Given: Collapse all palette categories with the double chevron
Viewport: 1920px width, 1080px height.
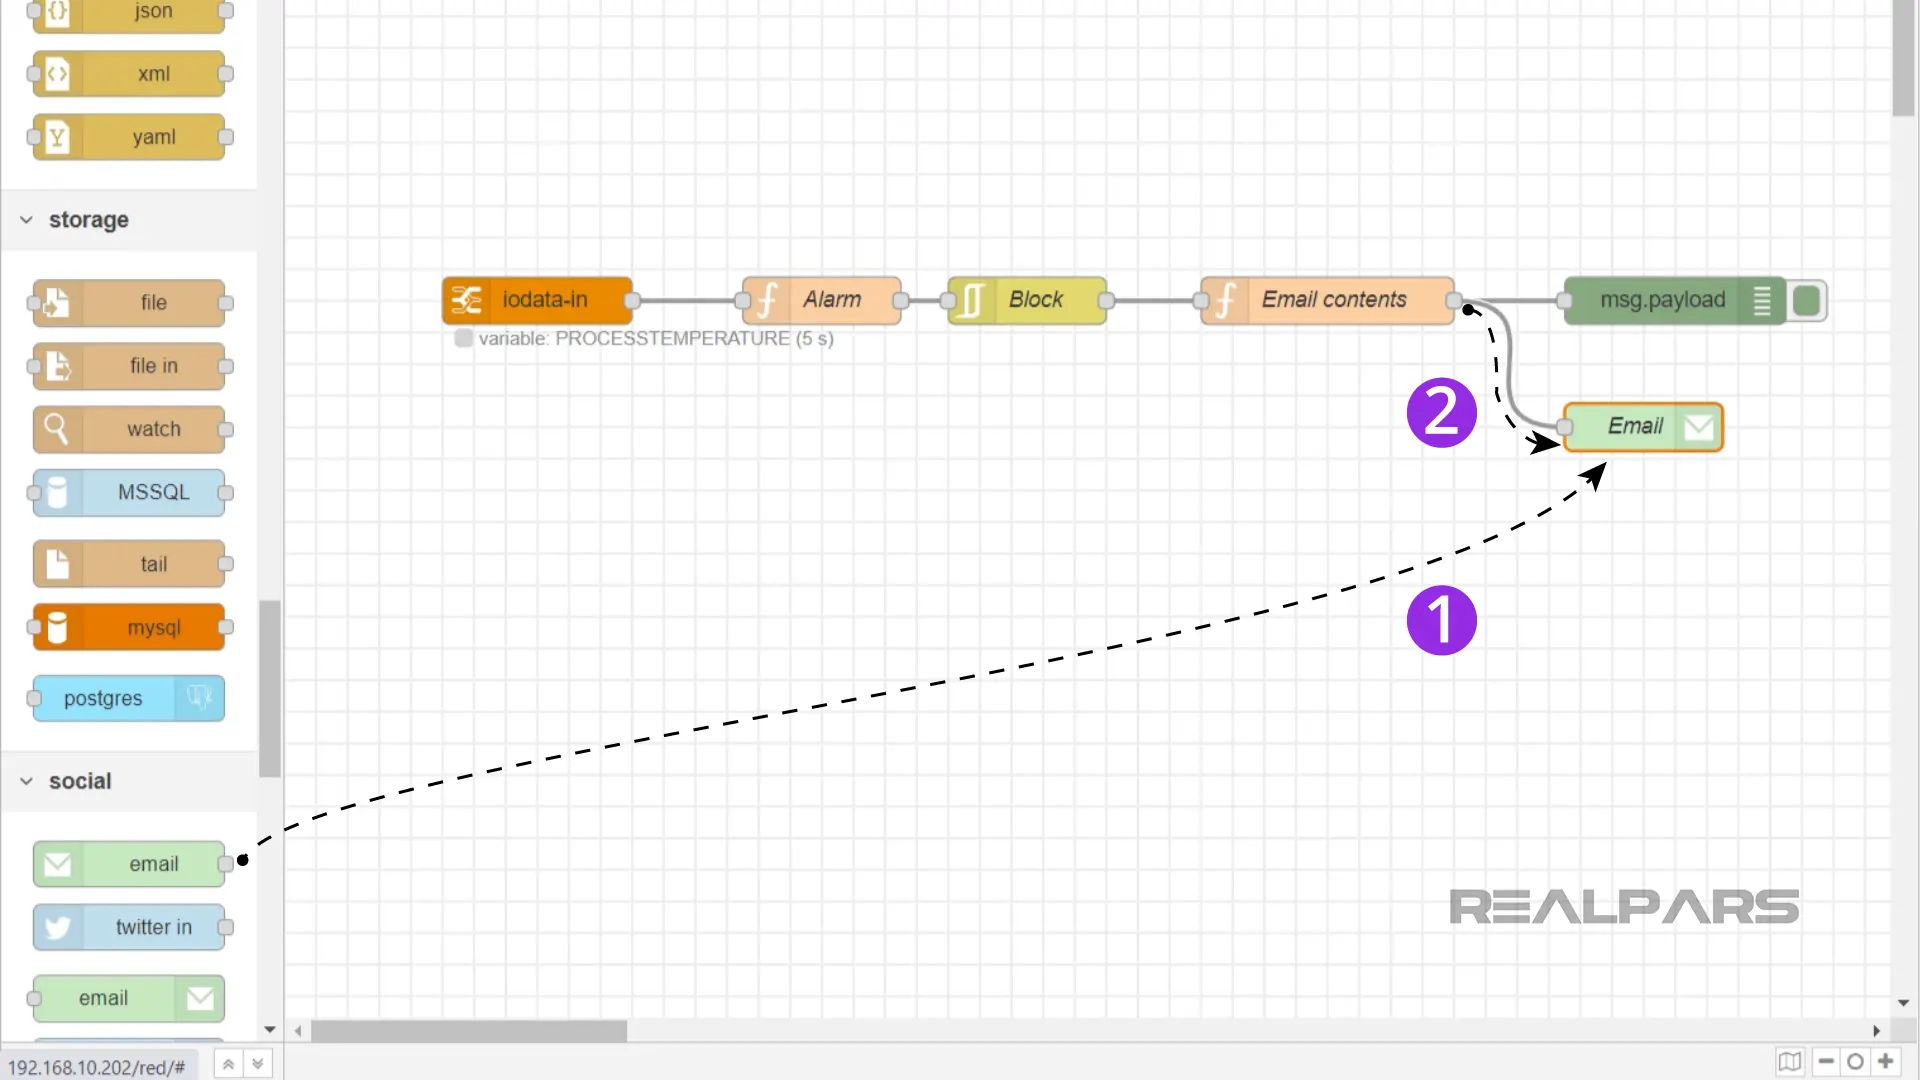Looking at the screenshot, I should point(228,1063).
